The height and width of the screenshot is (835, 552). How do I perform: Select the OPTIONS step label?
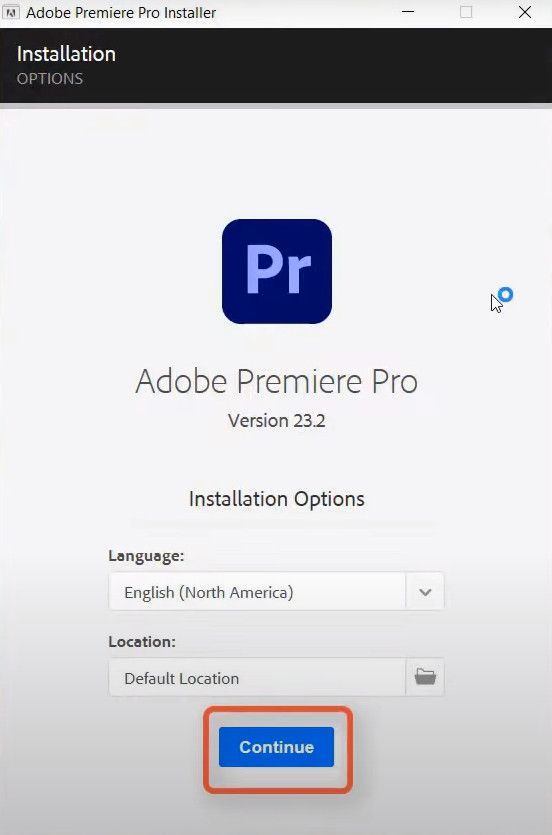click(50, 79)
